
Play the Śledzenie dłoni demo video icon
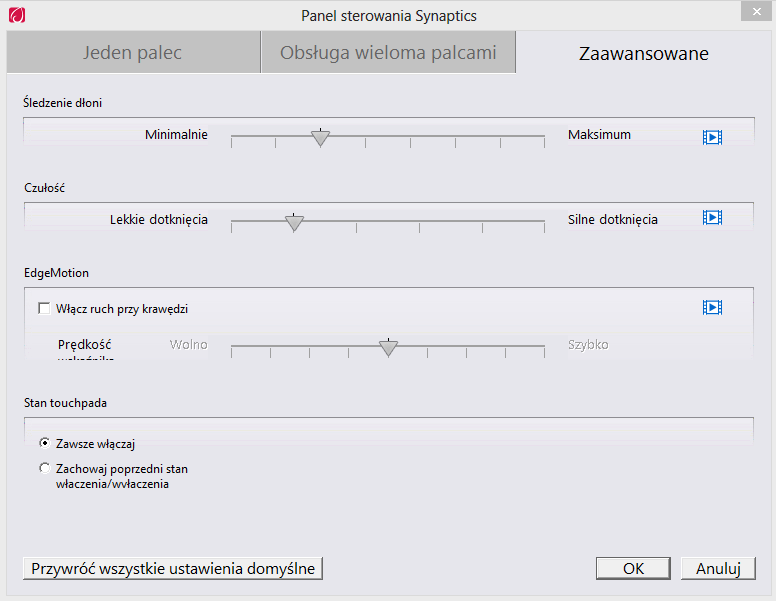[x=712, y=137]
